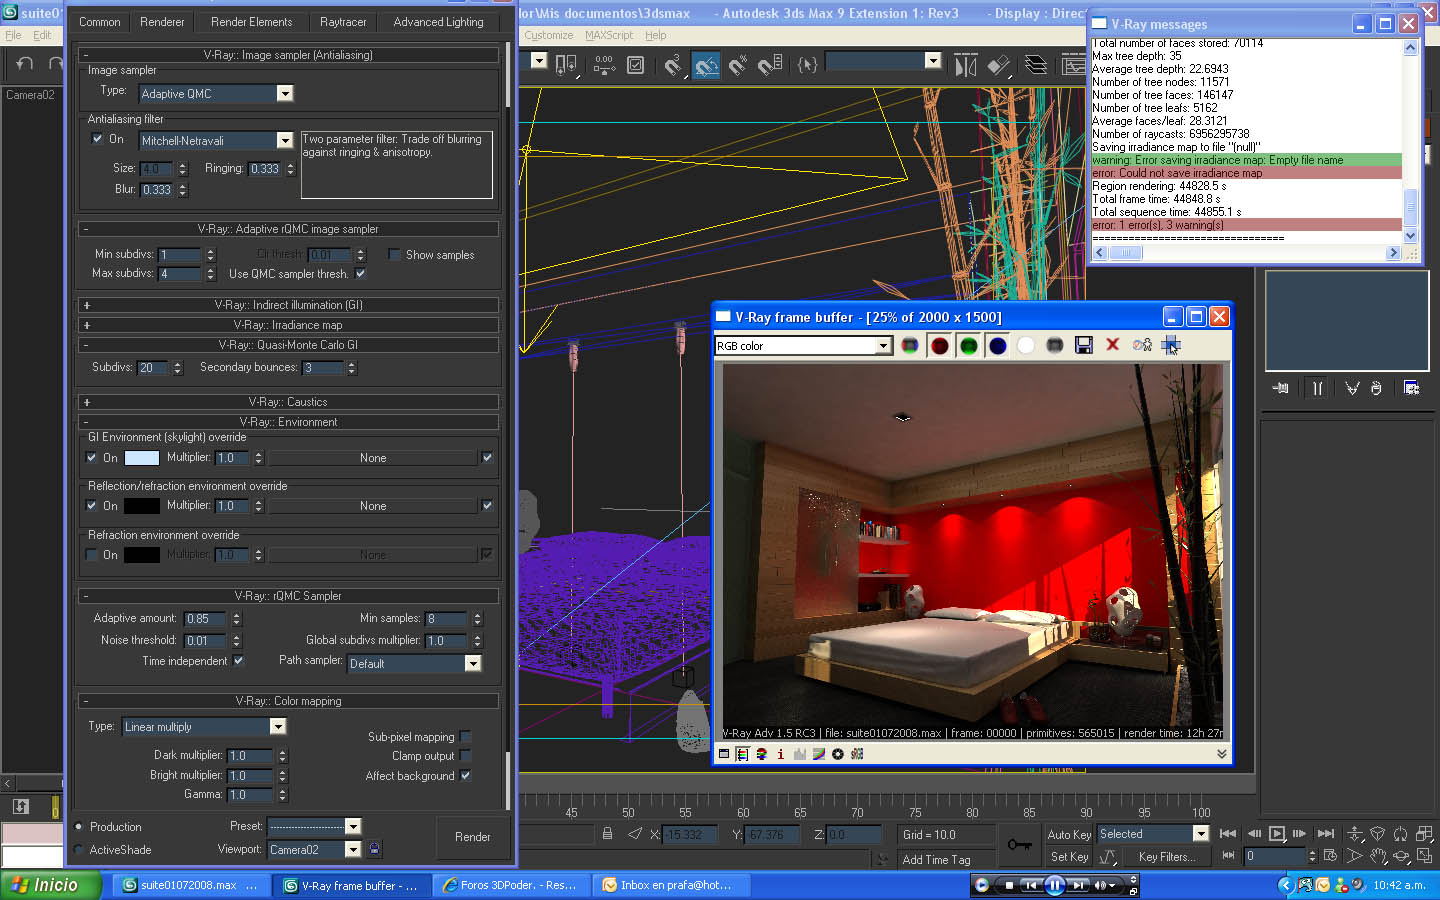
Task: Switch to the Advanced Lighting tab
Action: 438,22
